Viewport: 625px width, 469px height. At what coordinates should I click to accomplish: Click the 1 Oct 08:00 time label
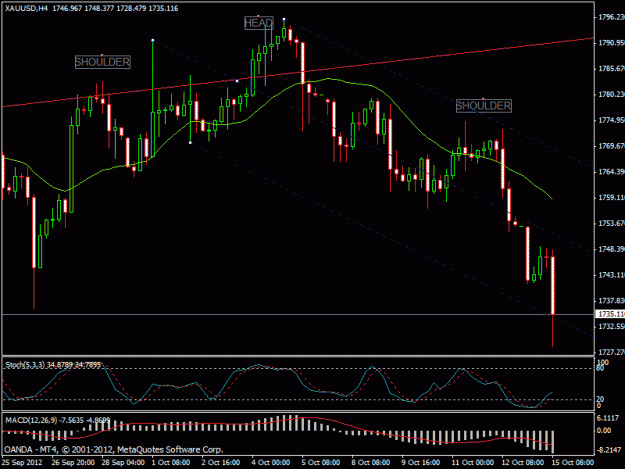(171, 462)
